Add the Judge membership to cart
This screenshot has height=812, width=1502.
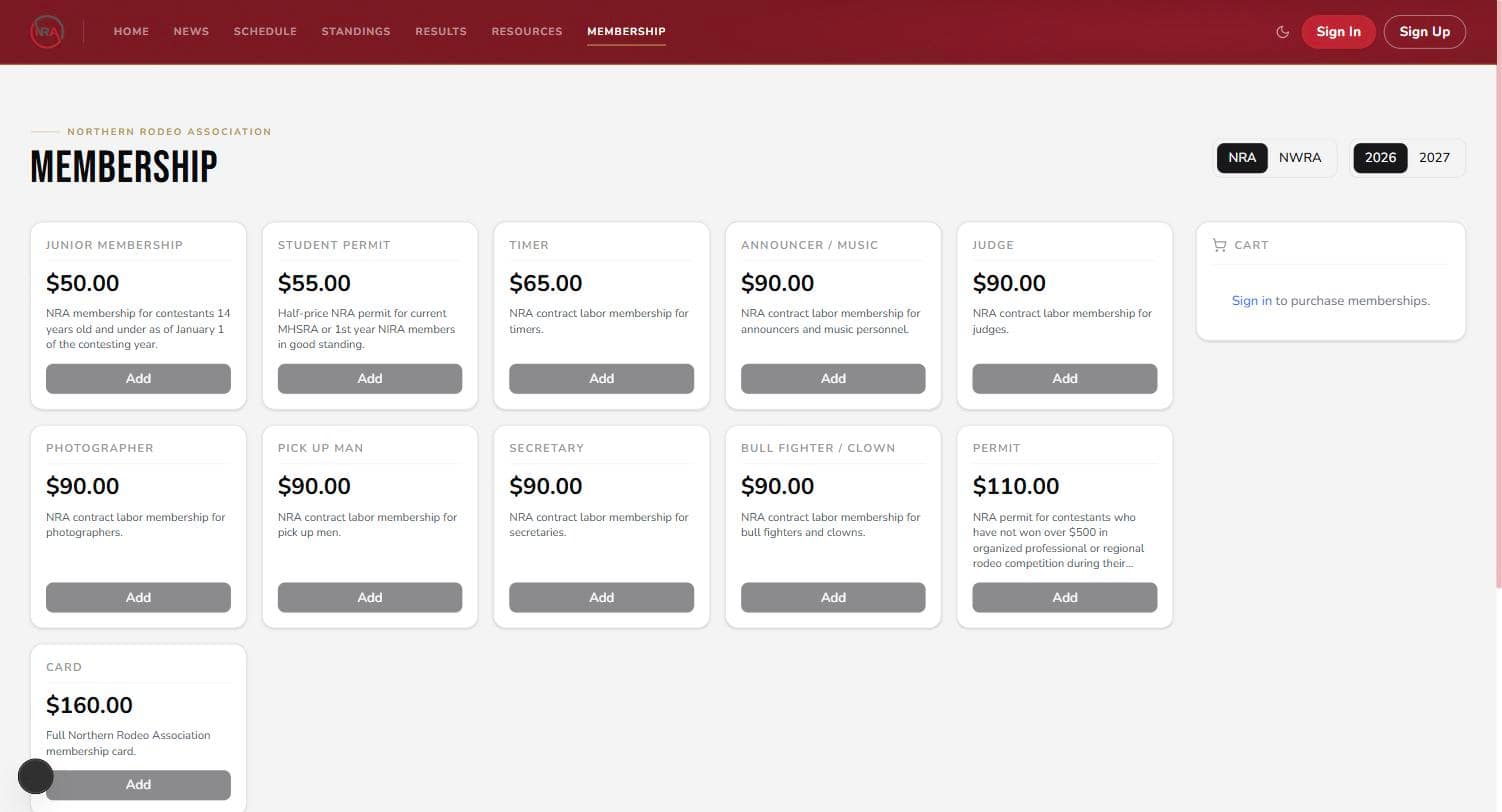click(x=1065, y=379)
